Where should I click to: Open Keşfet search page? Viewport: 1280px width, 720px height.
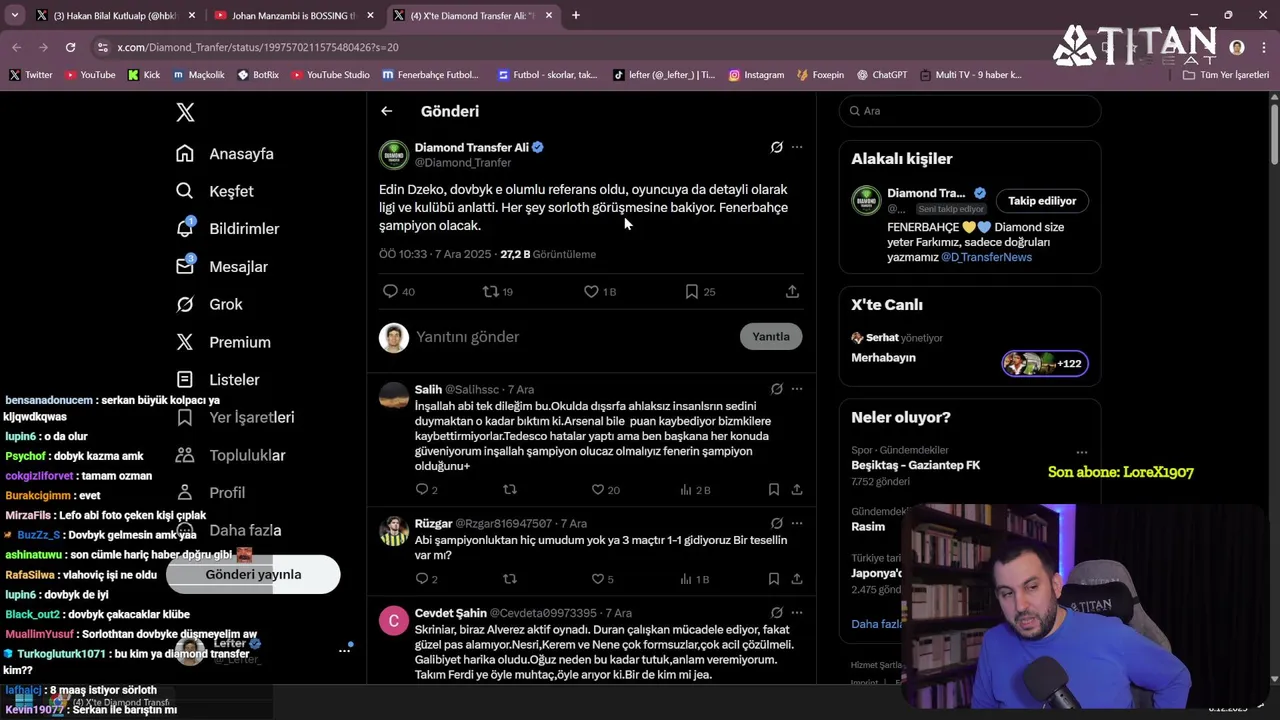(x=215, y=191)
